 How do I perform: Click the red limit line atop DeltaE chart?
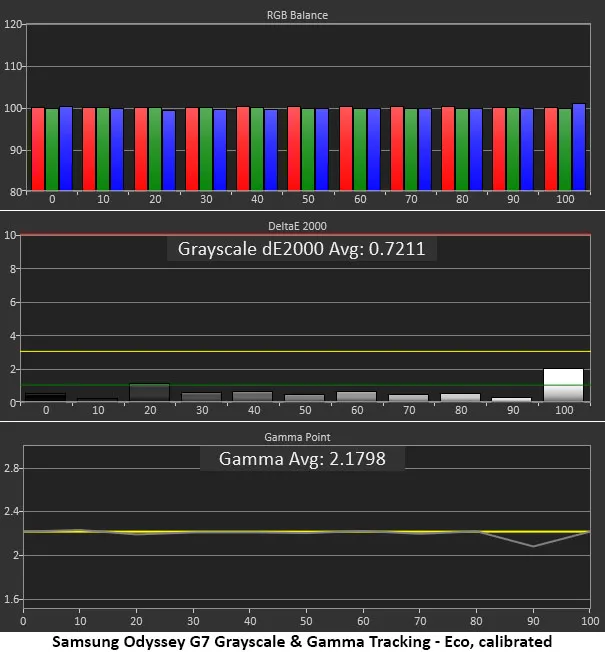coord(300,235)
